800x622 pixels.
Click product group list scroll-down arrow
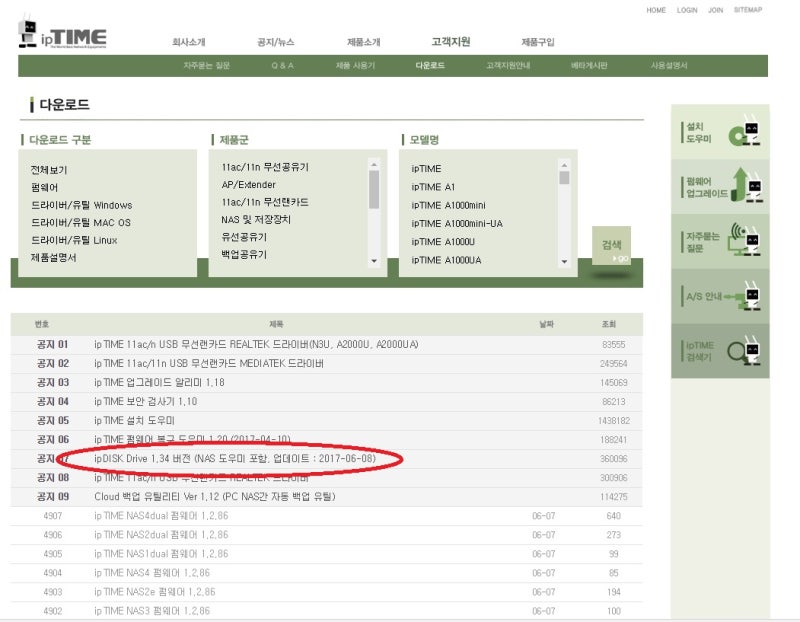[x=374, y=261]
